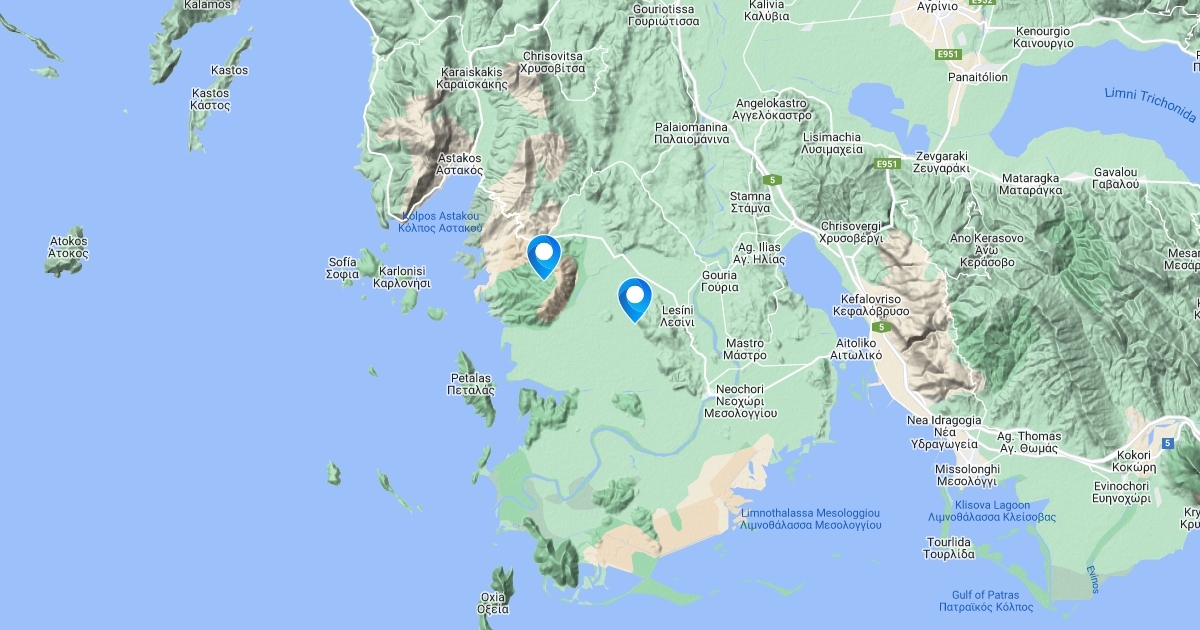Click the Gulf of Patras label
Screen dimensions: 1200x630
pos(986,600)
